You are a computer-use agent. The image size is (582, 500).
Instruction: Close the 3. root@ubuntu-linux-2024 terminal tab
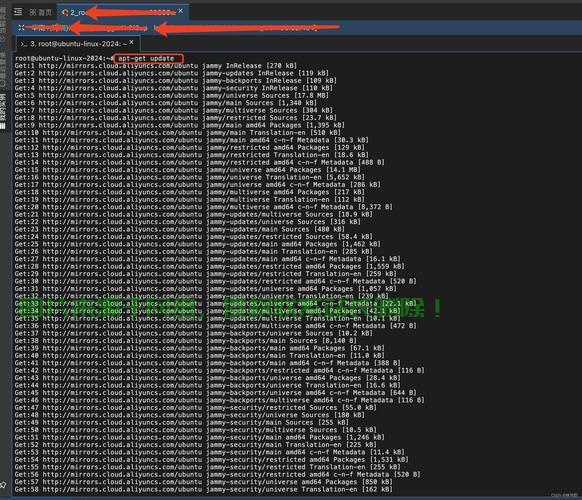pyautogui.click(x=131, y=42)
